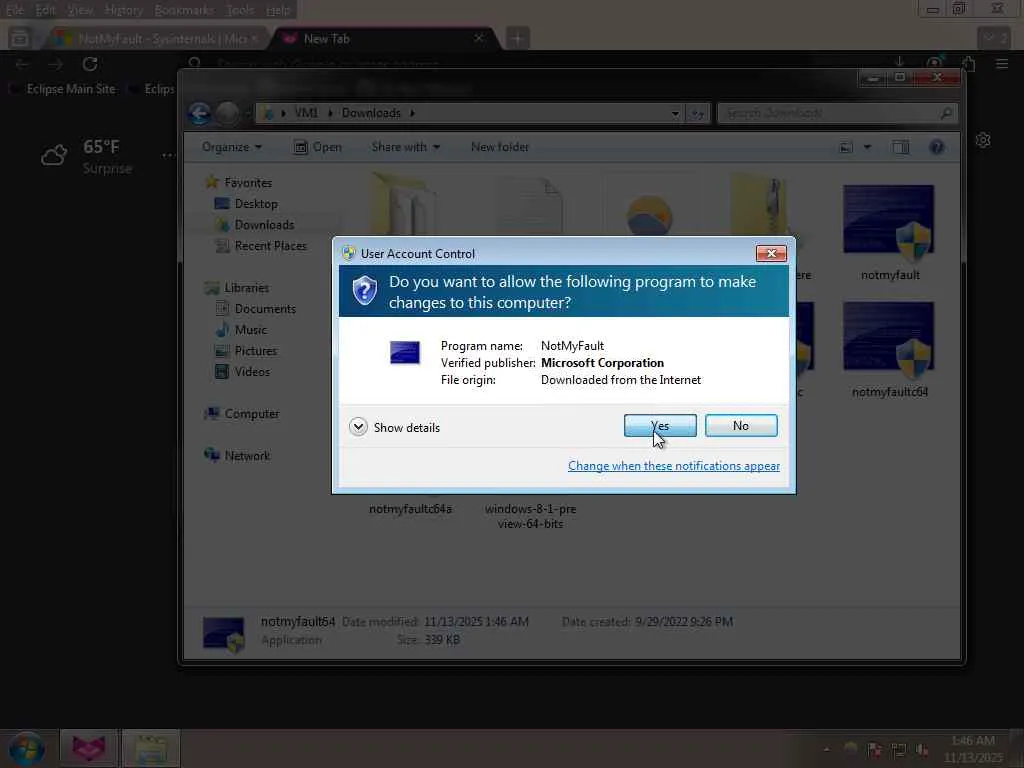Open browser Help menu
This screenshot has height=768, width=1024.
click(x=278, y=10)
